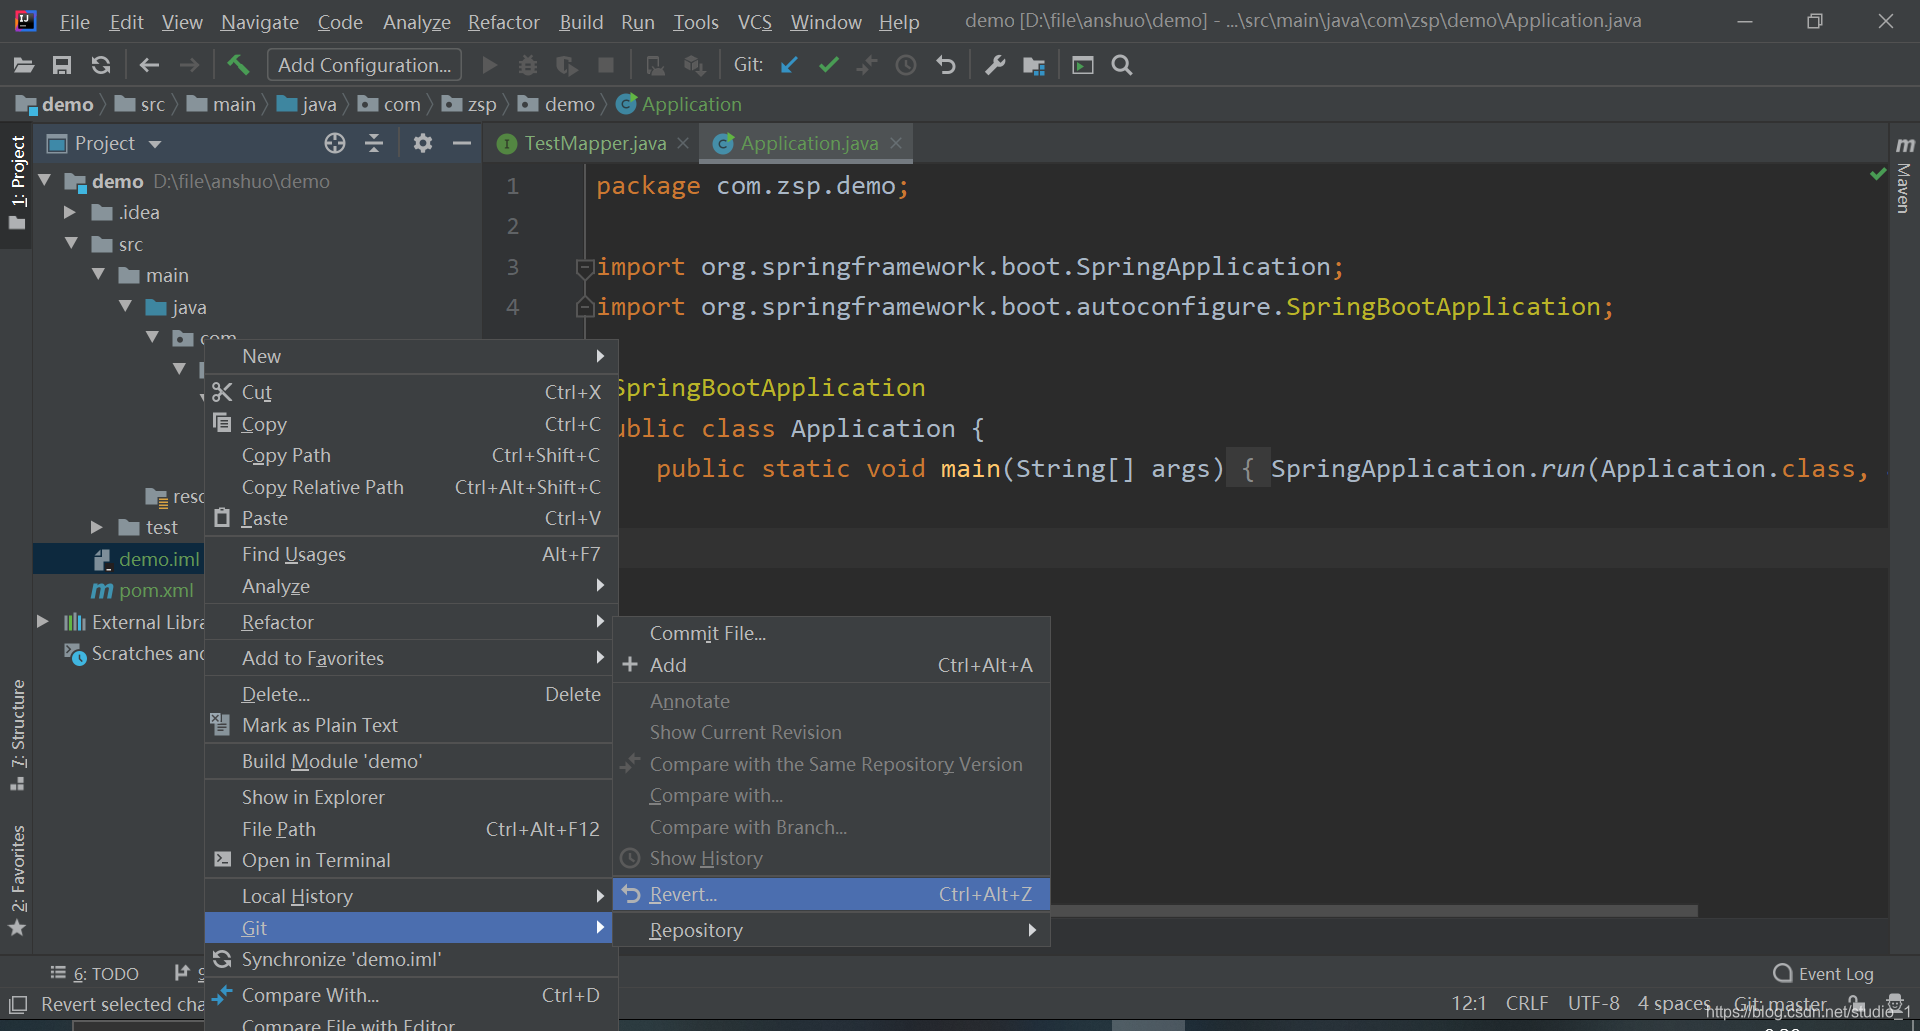The image size is (1920, 1031).
Task: Choose Add in Git submenu
Action: click(831, 665)
